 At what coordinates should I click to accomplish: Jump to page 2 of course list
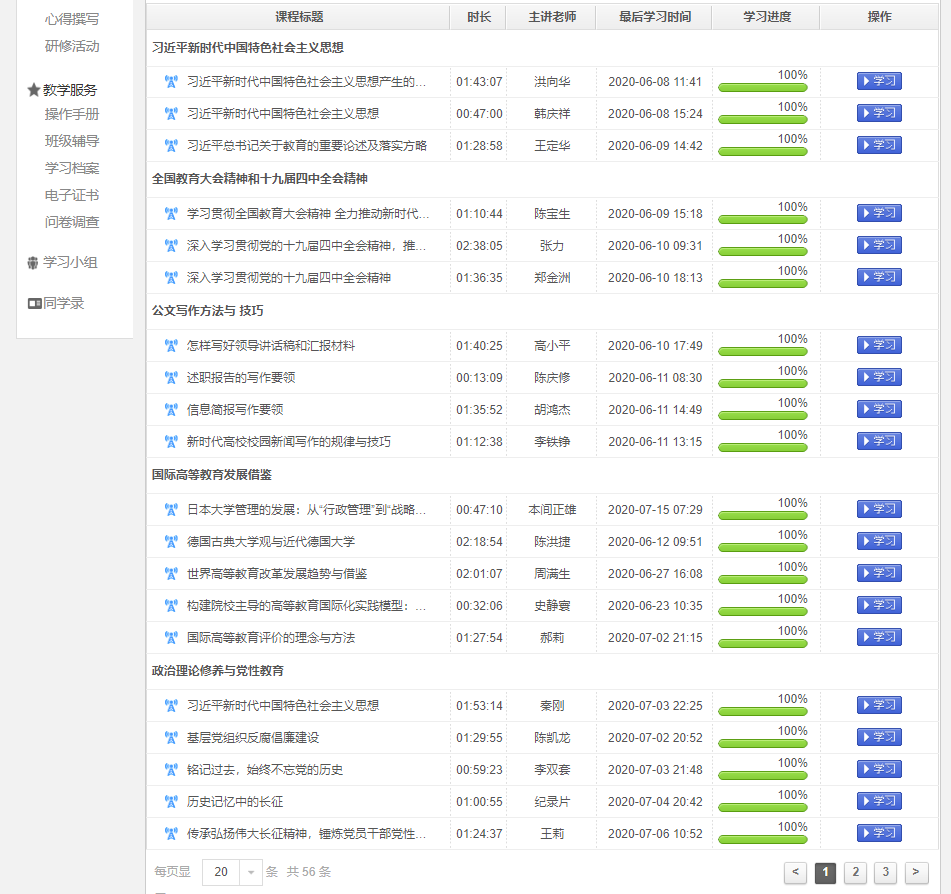(x=855, y=872)
